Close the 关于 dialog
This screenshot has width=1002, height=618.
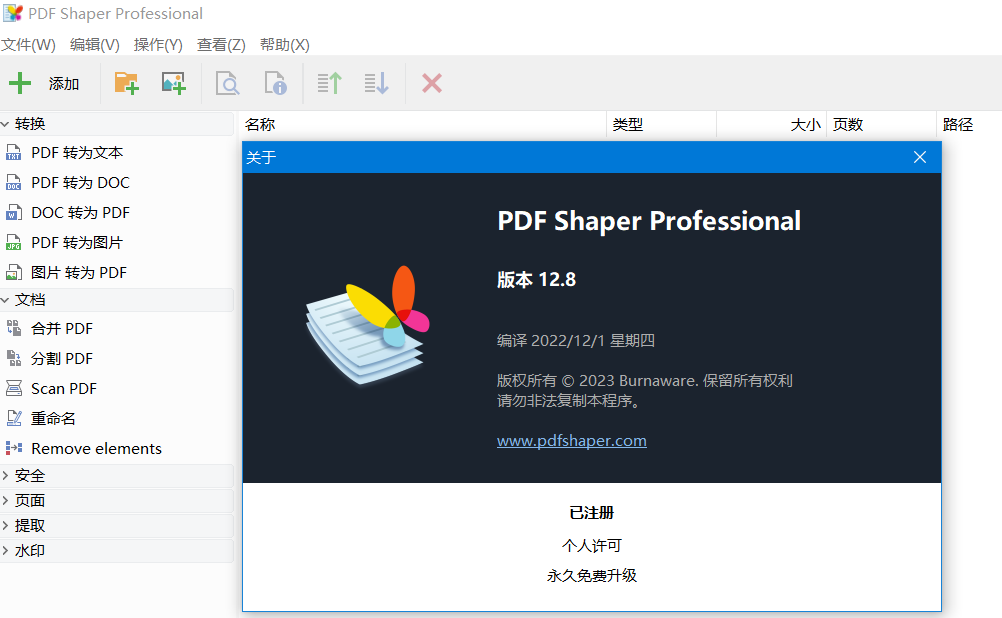point(920,157)
